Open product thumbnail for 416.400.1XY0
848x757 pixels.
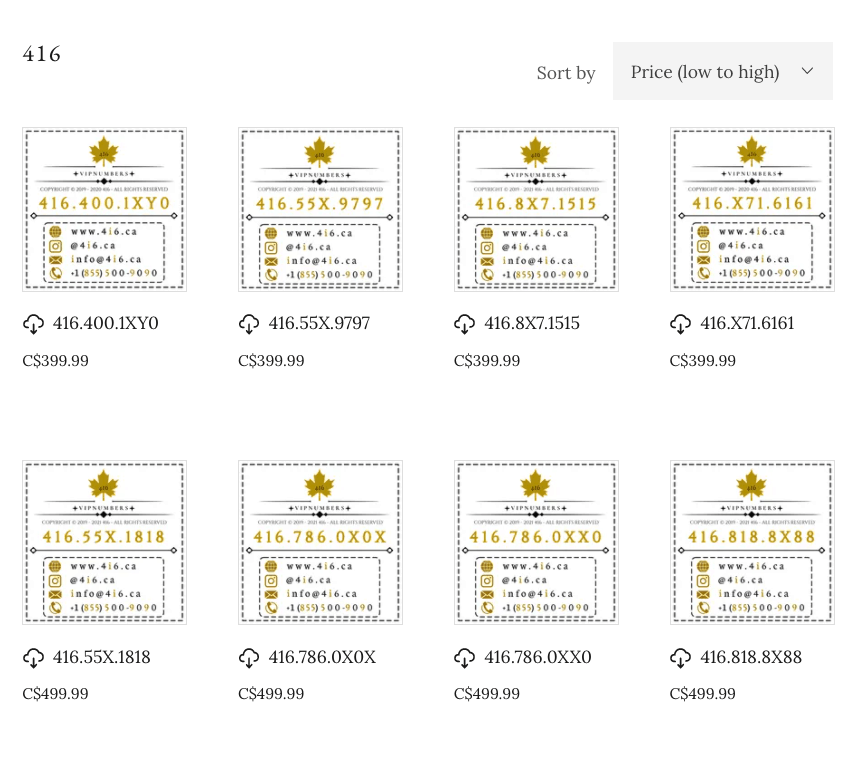(104, 209)
